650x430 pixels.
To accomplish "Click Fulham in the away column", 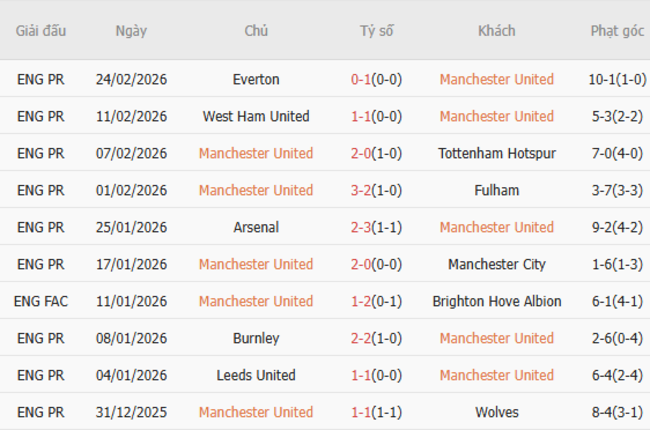I will pyautogui.click(x=496, y=190).
